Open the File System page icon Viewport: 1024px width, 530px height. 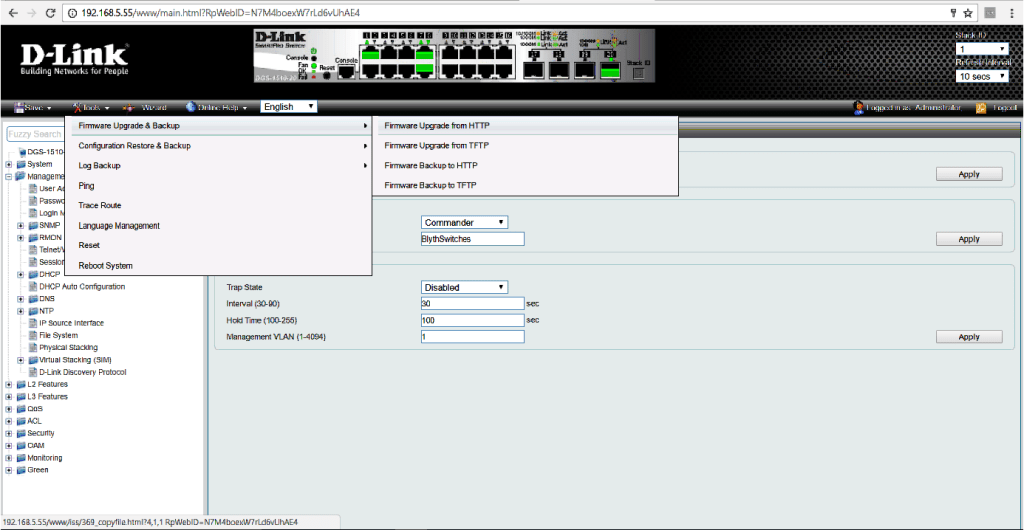tap(32, 335)
